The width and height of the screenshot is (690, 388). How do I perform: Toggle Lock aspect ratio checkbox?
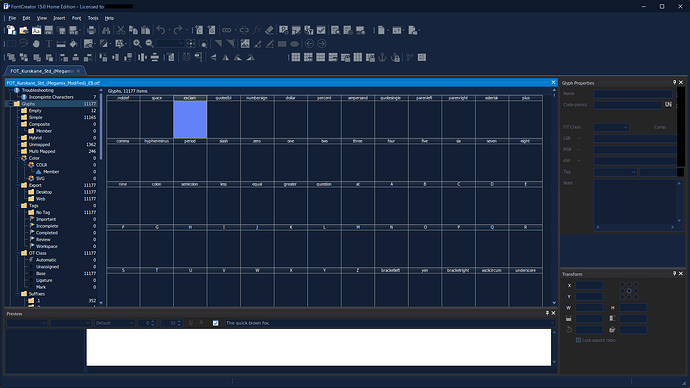click(x=578, y=340)
